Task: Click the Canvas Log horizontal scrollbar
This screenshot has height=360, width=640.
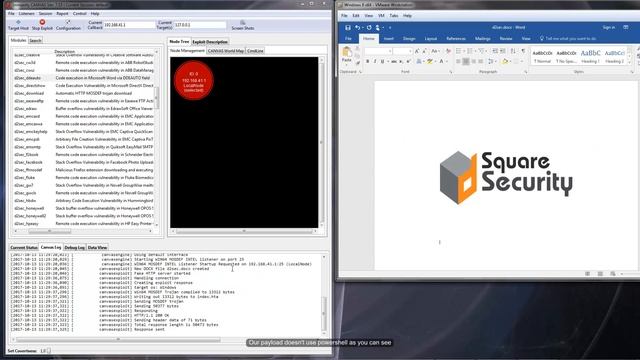Action: pyautogui.click(x=118, y=340)
